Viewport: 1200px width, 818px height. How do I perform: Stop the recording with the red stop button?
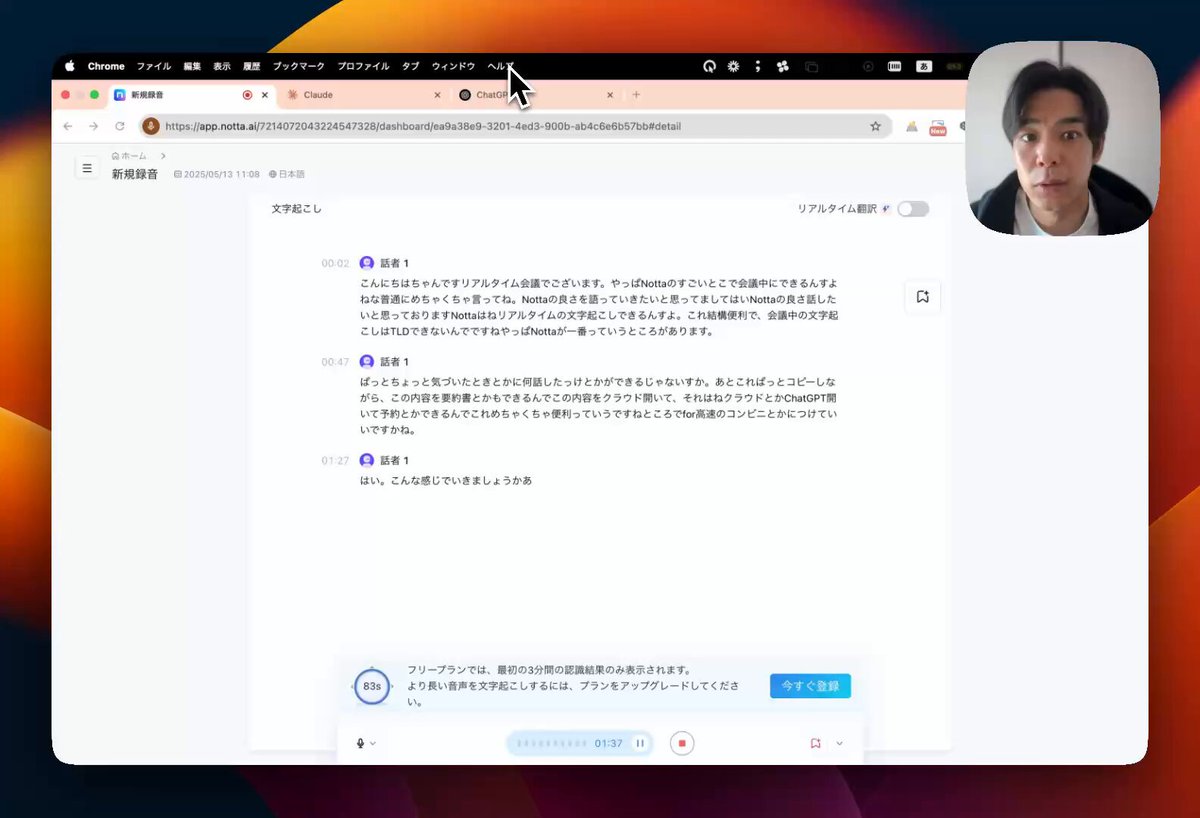point(682,743)
